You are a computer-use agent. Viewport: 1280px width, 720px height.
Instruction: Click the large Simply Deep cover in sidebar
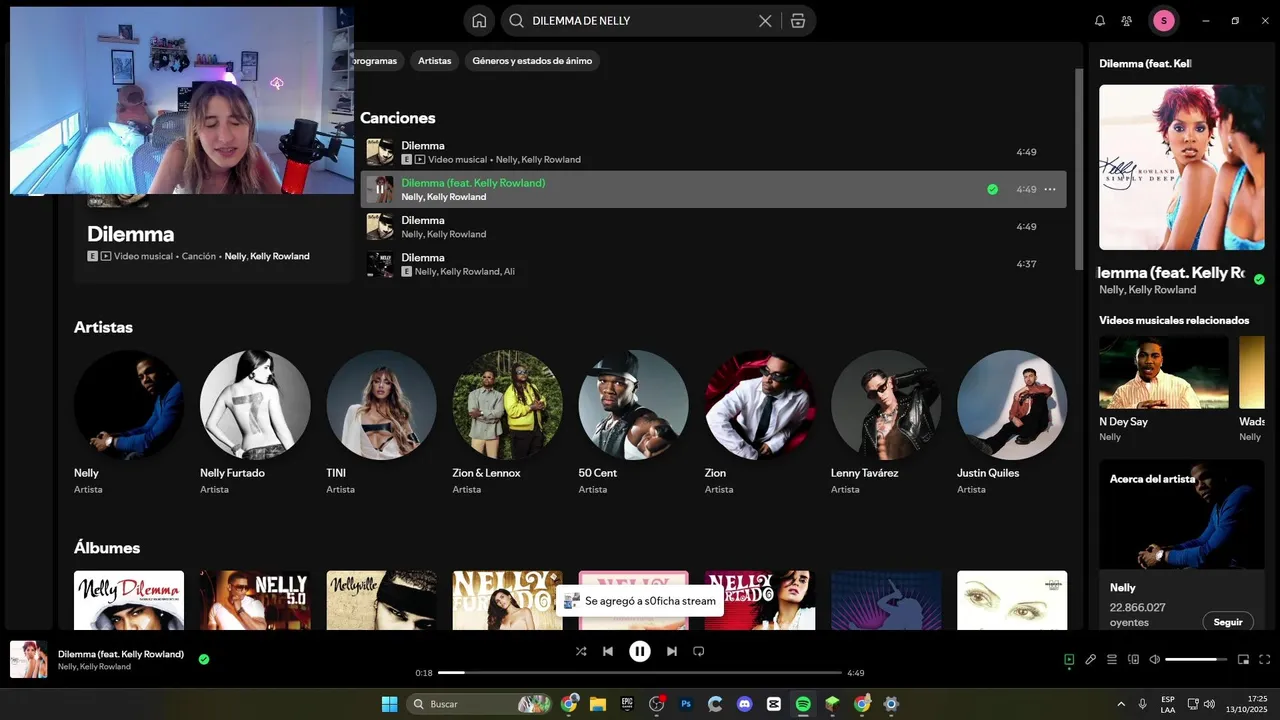point(1181,167)
